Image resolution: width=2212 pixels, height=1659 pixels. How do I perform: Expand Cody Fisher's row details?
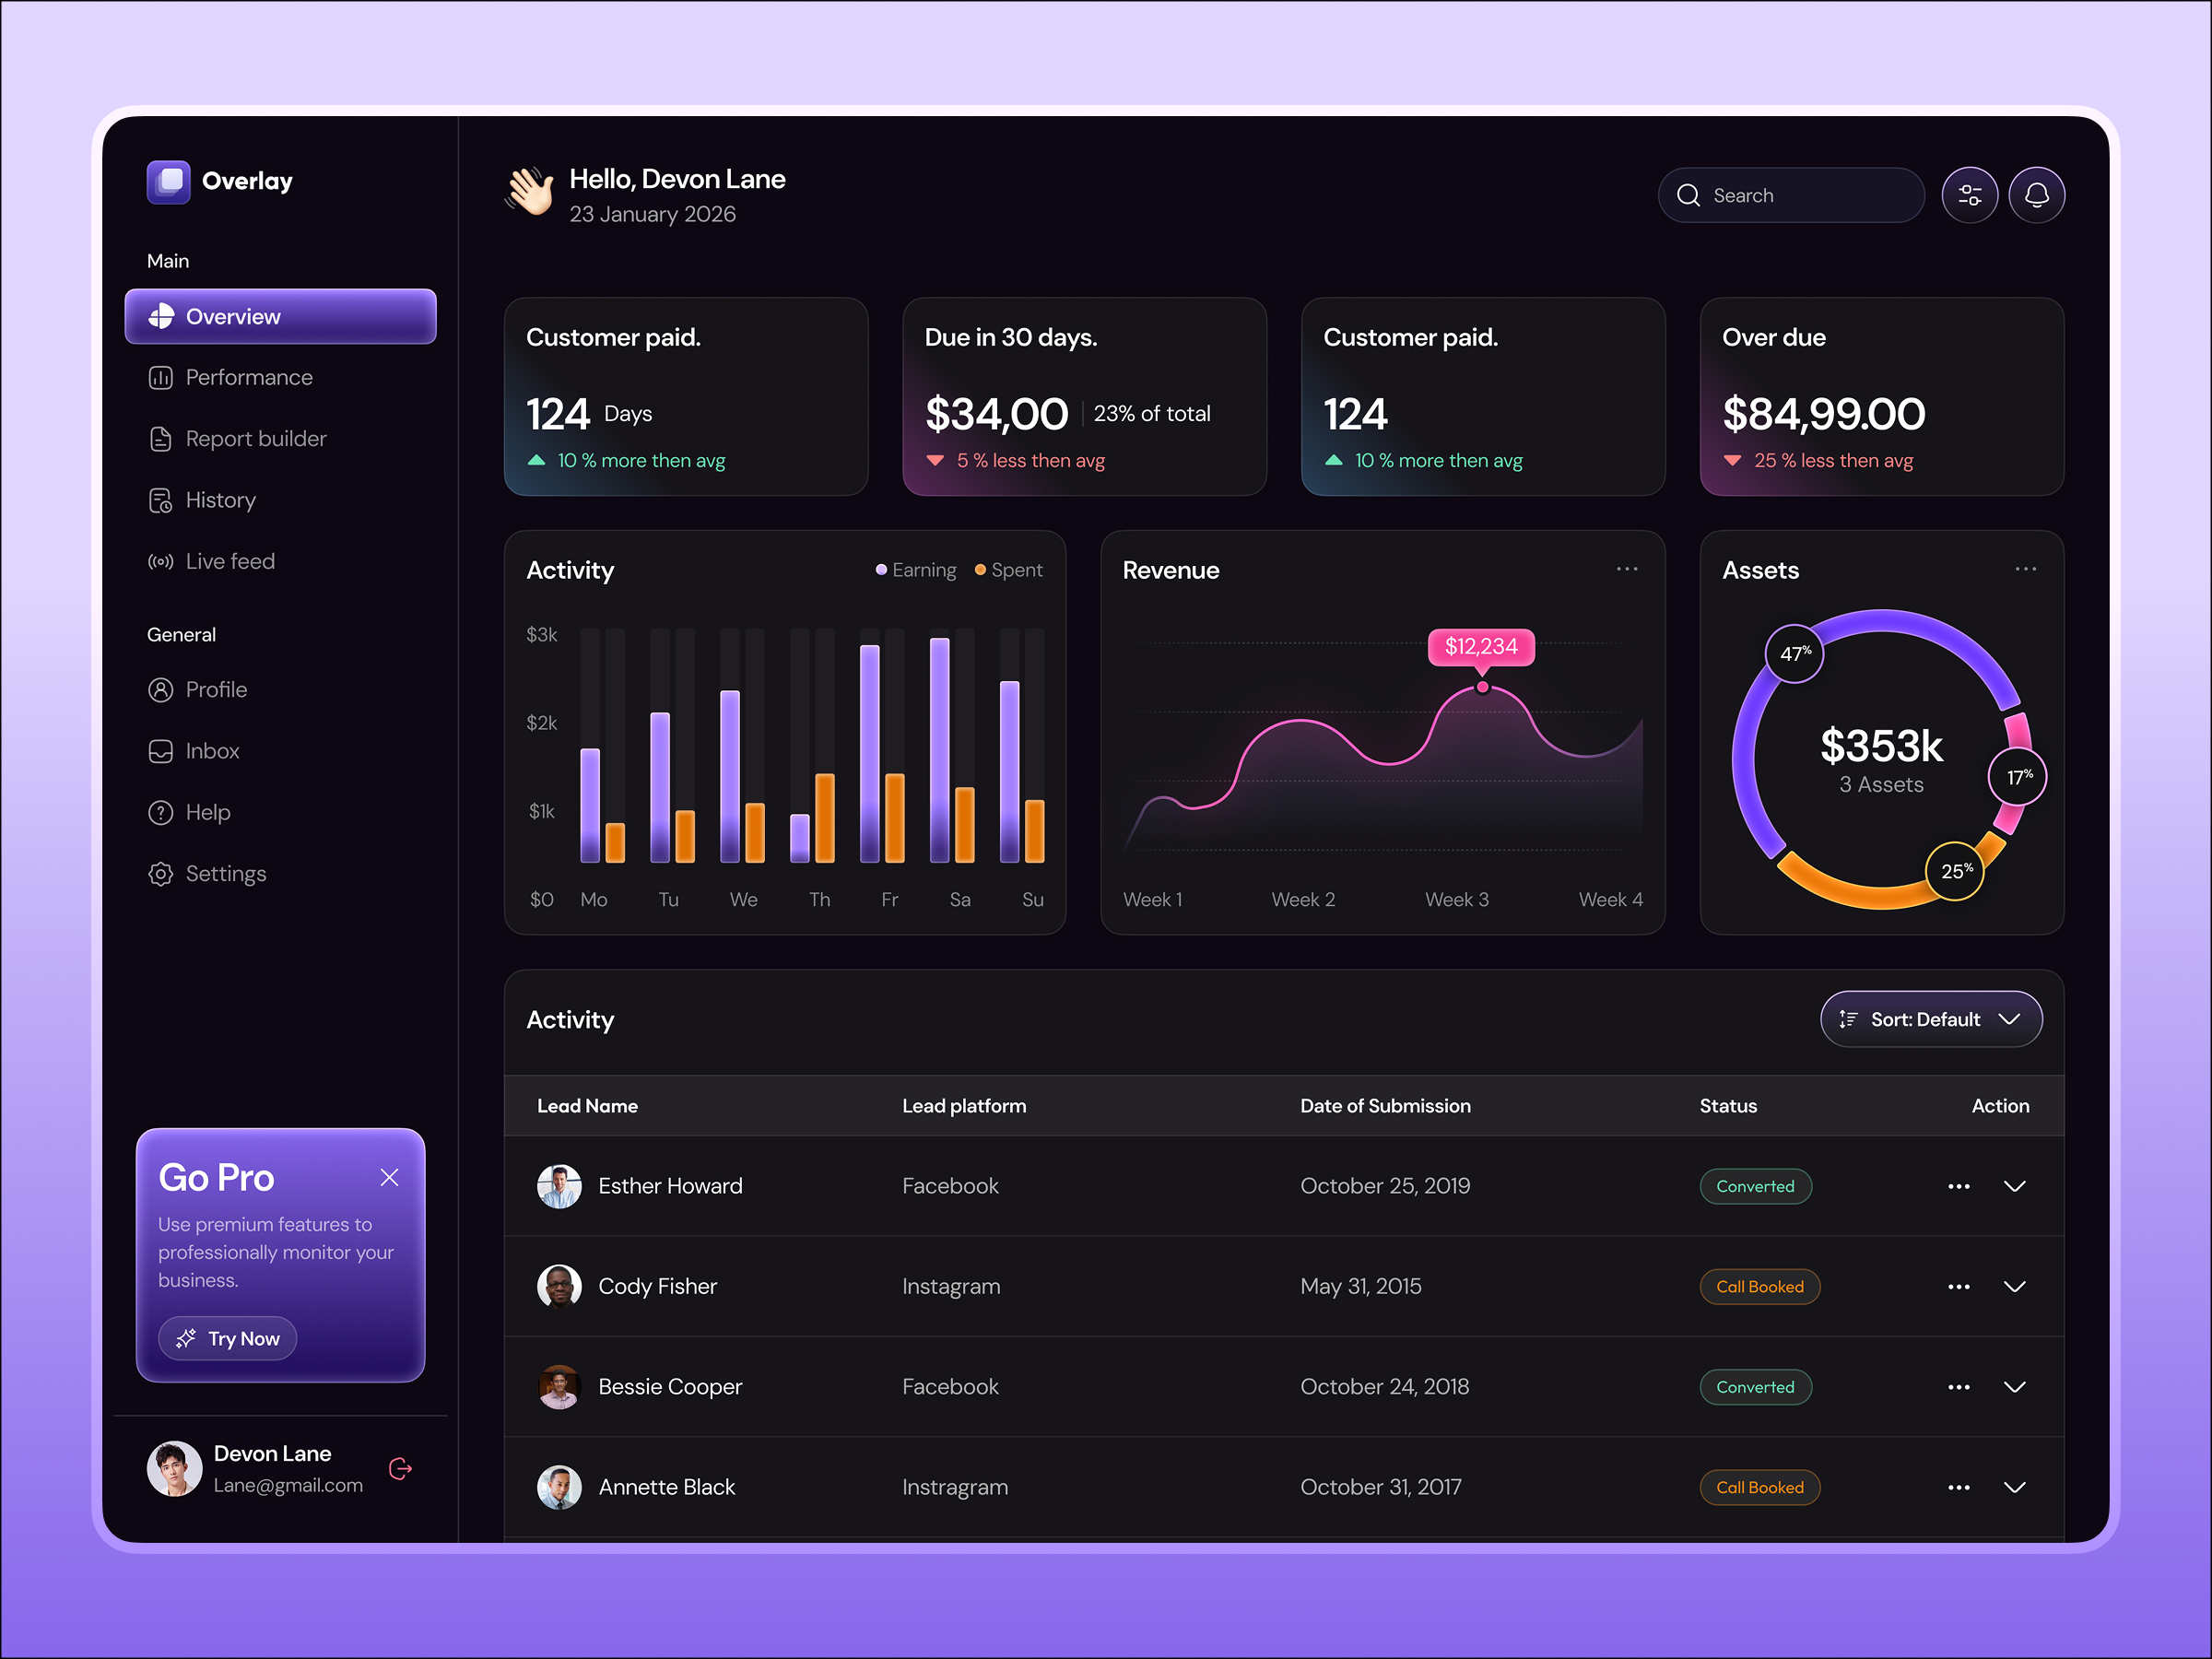2015,1287
